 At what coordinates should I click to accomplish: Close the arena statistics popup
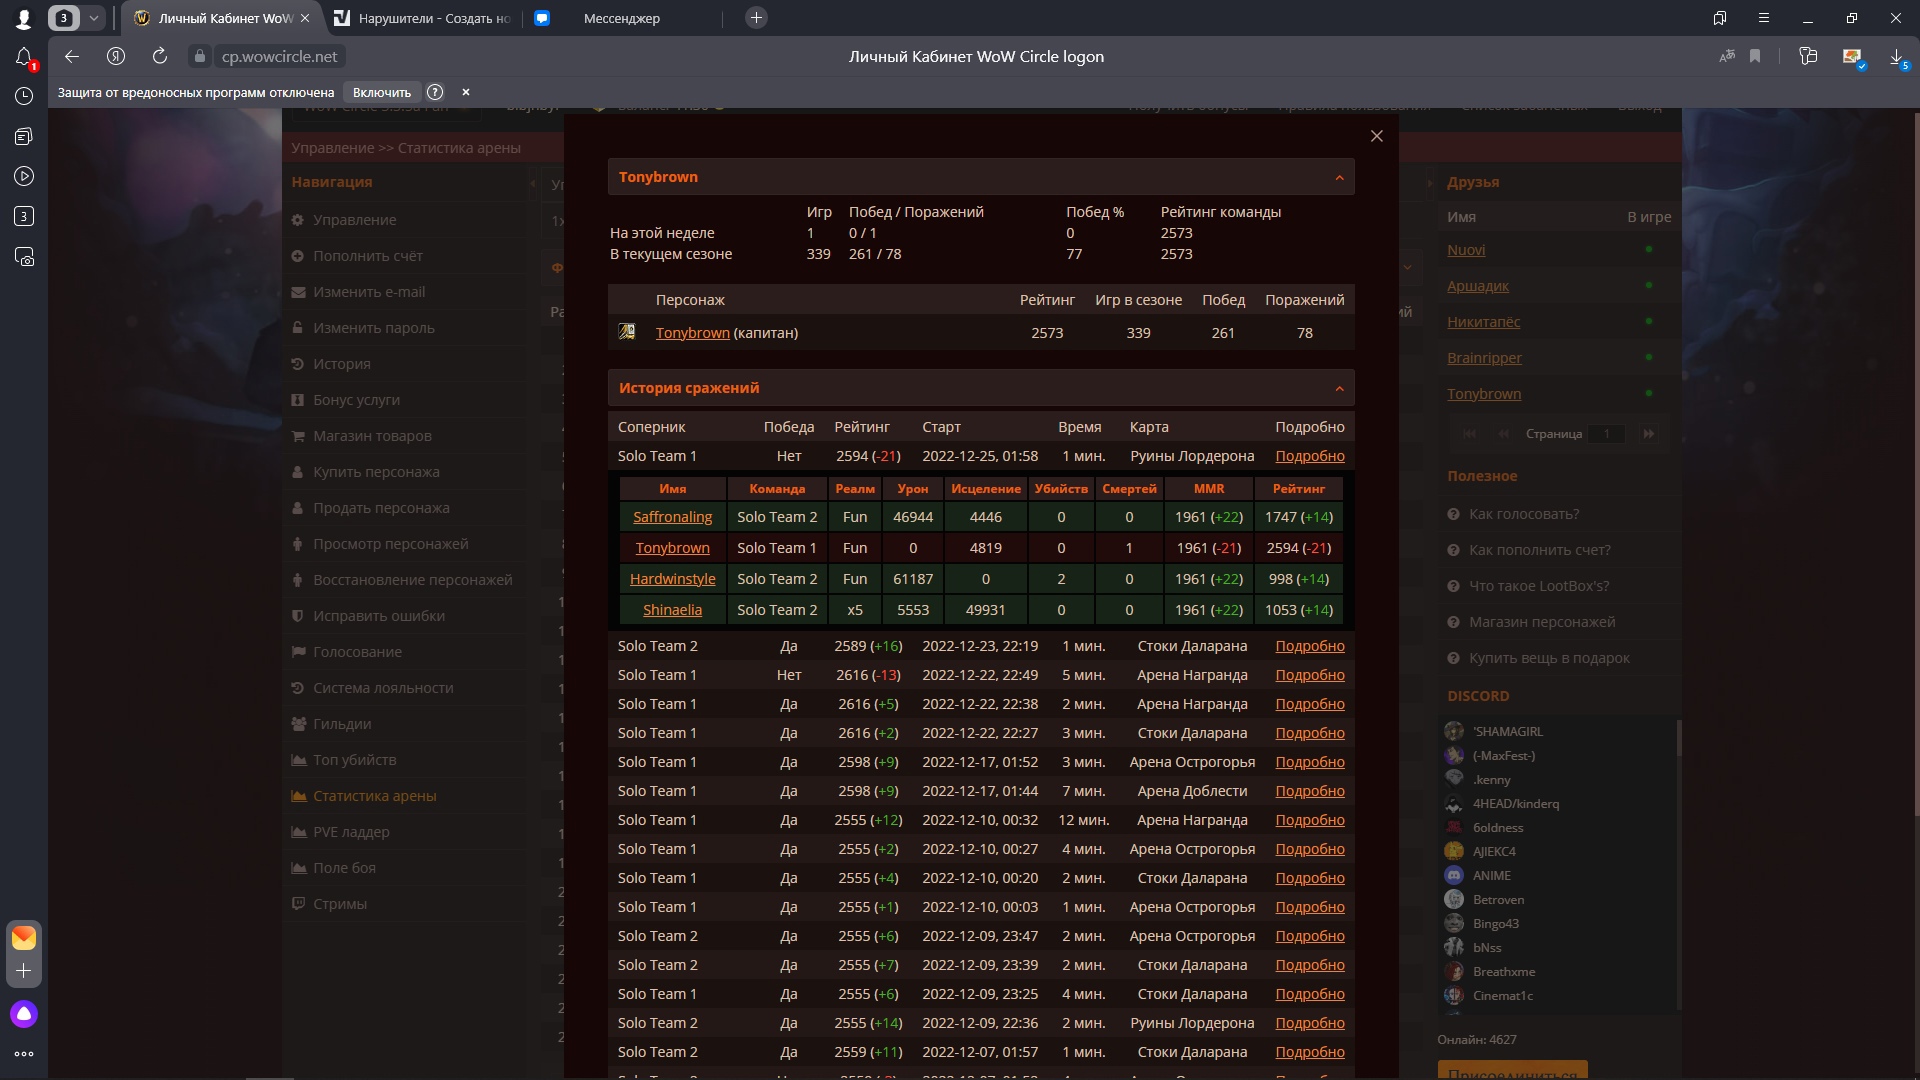[x=1377, y=136]
